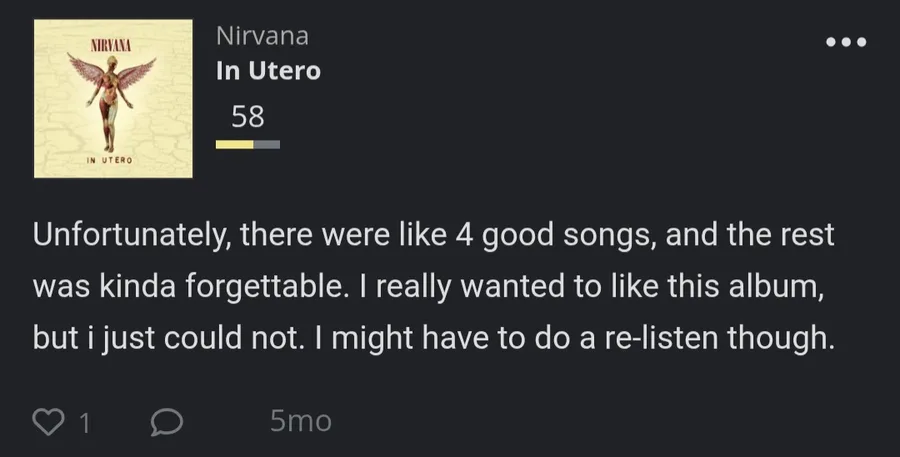Viewport: 900px width, 457px height.
Task: Open comments via the speech bubble icon
Action: click(x=167, y=422)
